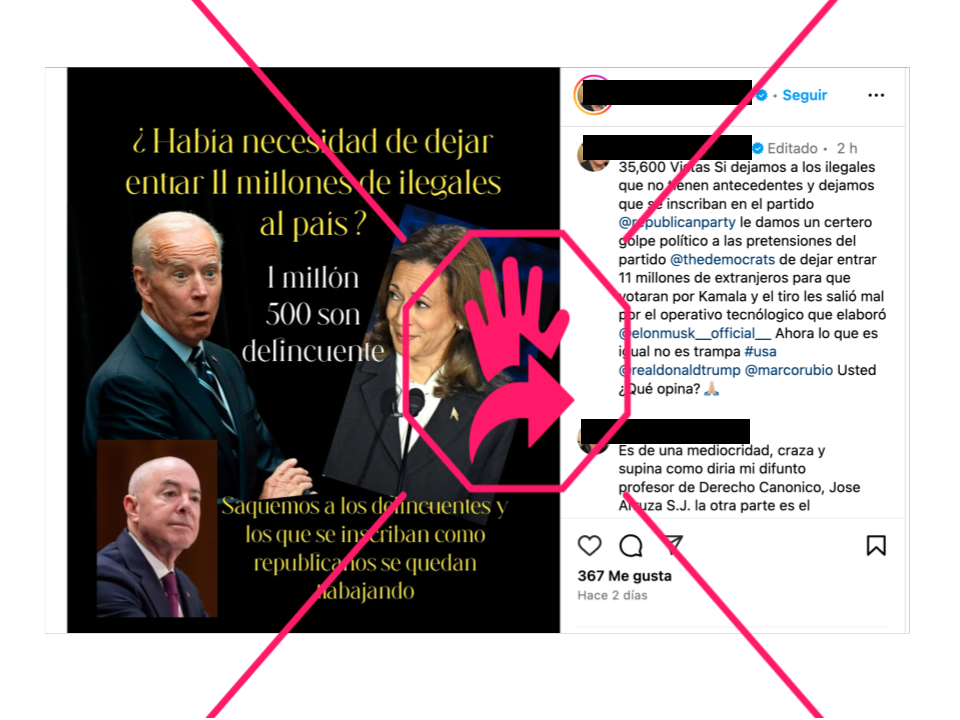The image size is (960, 720).
Task: Open the @elonmusk__official__ mention
Action: point(695,333)
